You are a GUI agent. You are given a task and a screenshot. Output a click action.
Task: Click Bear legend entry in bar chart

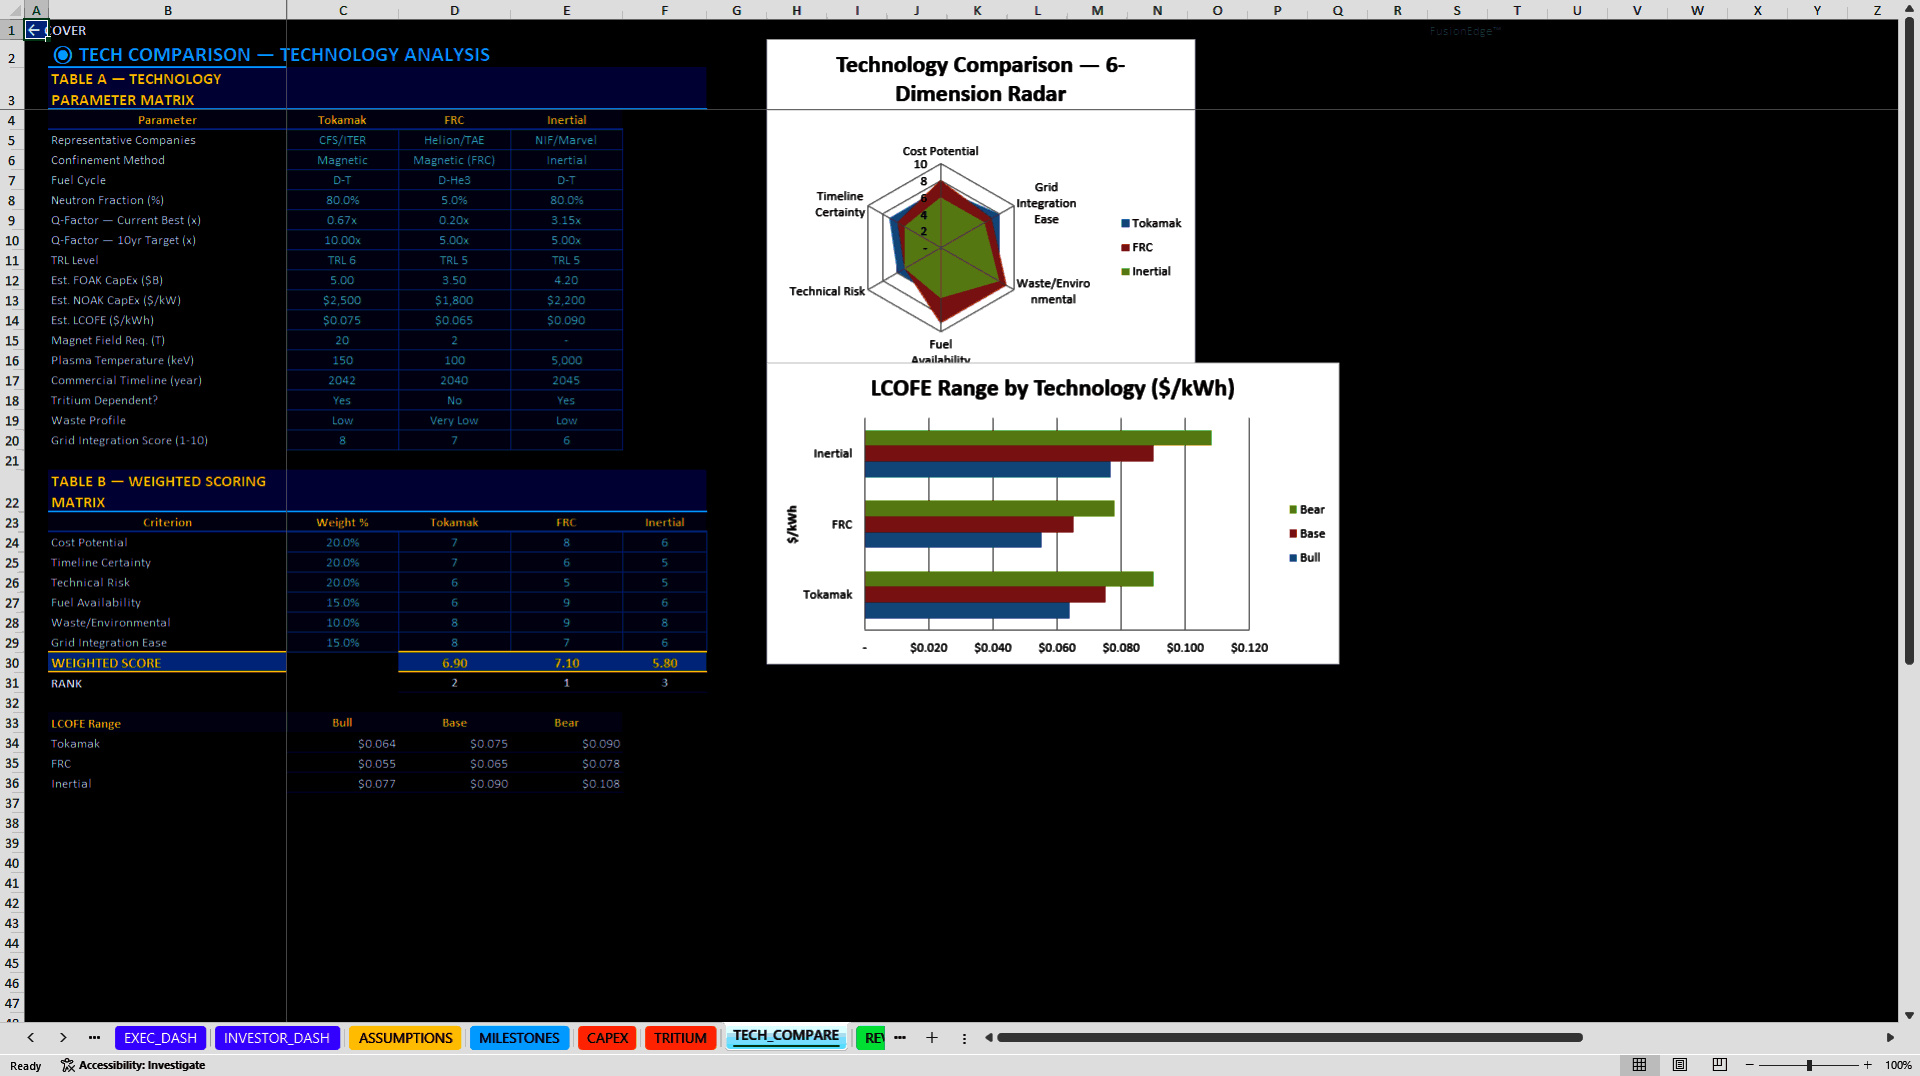coord(1307,510)
